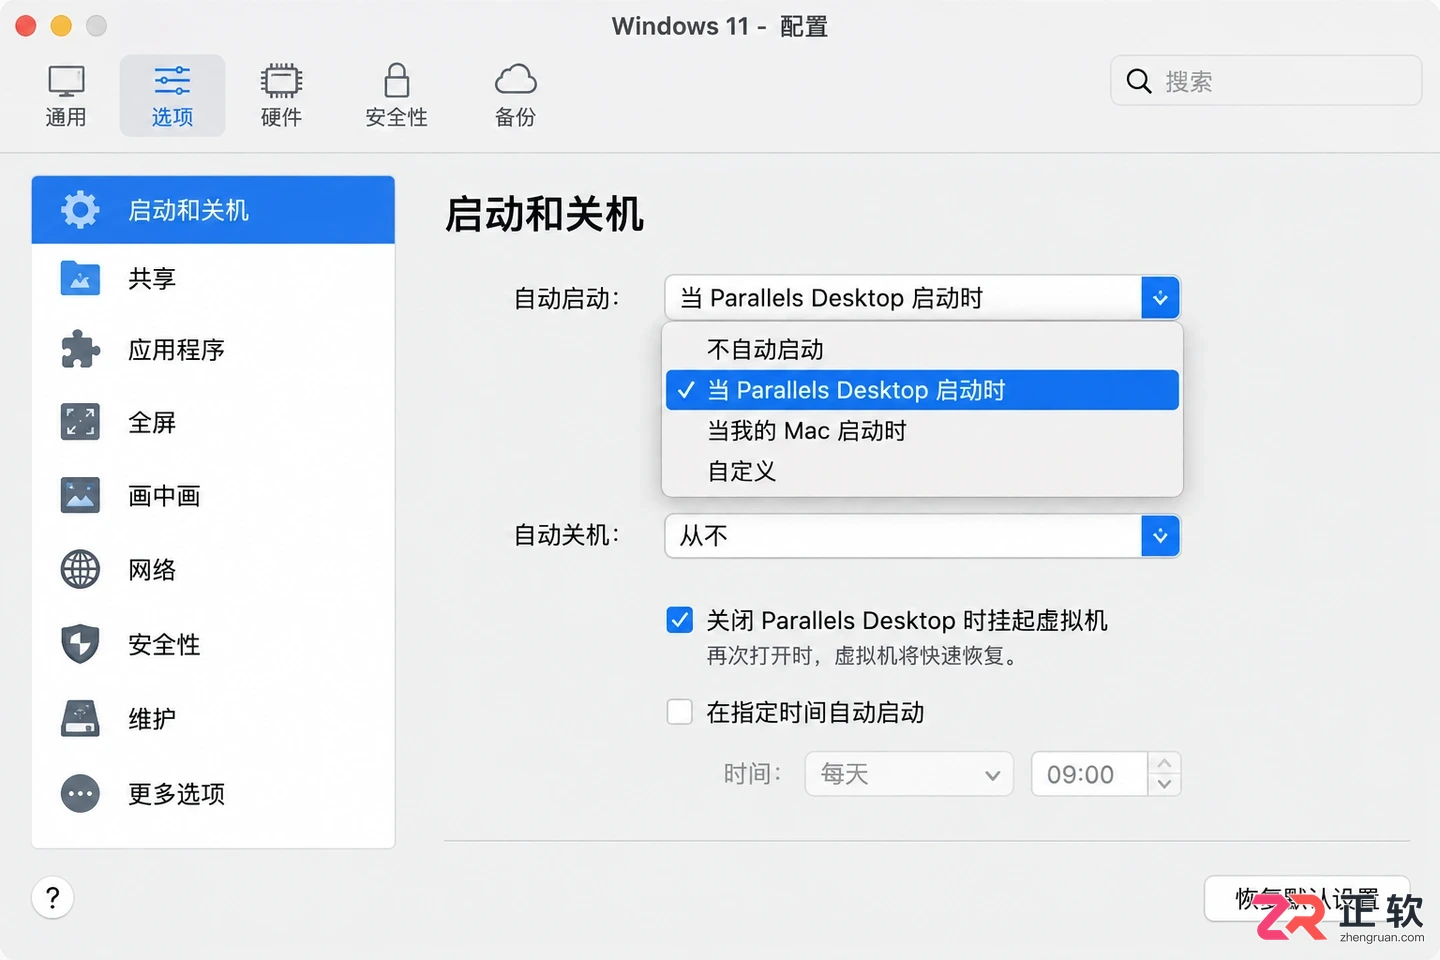
Task: Click the 恢复默认设置 button
Action: pyautogui.click(x=1307, y=899)
